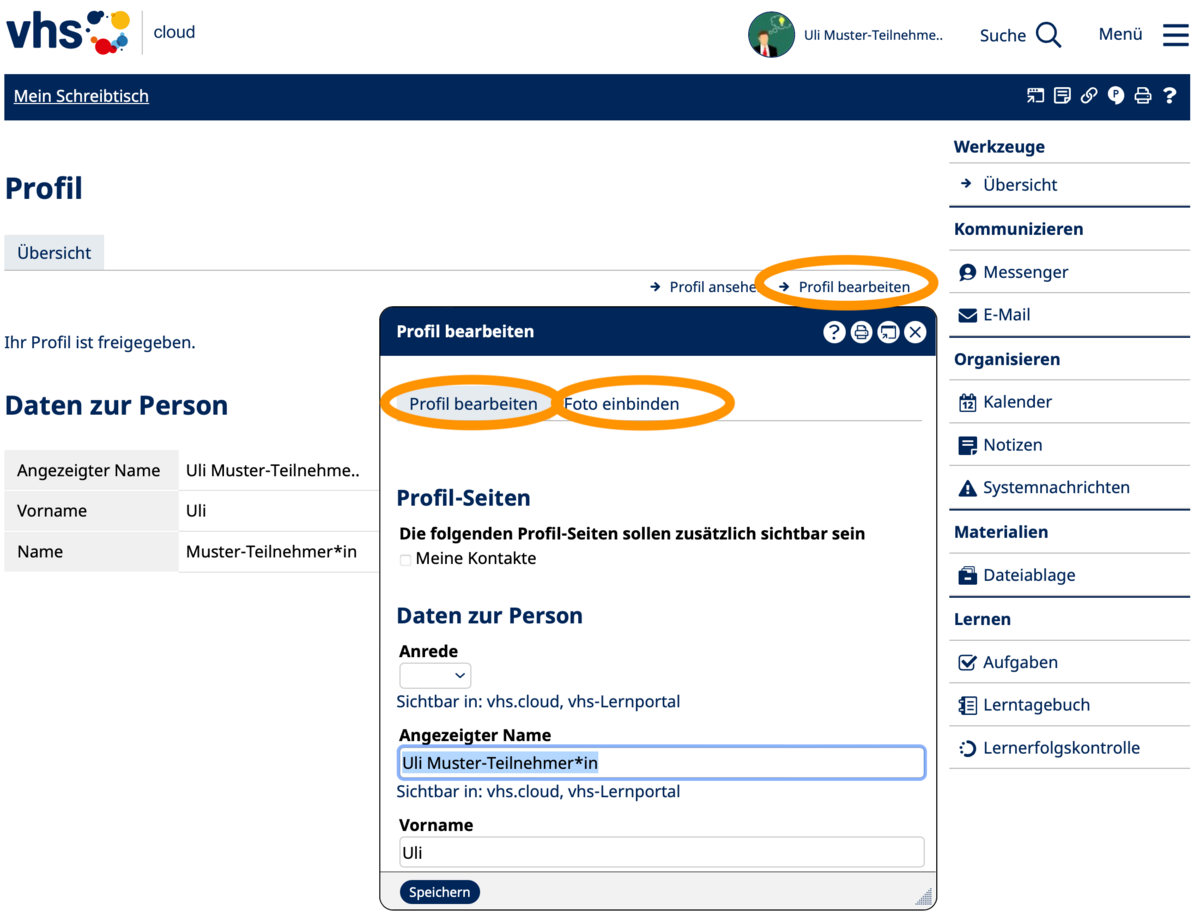
Task: Select the Übersicht tab under Profil
Action: pos(54,253)
